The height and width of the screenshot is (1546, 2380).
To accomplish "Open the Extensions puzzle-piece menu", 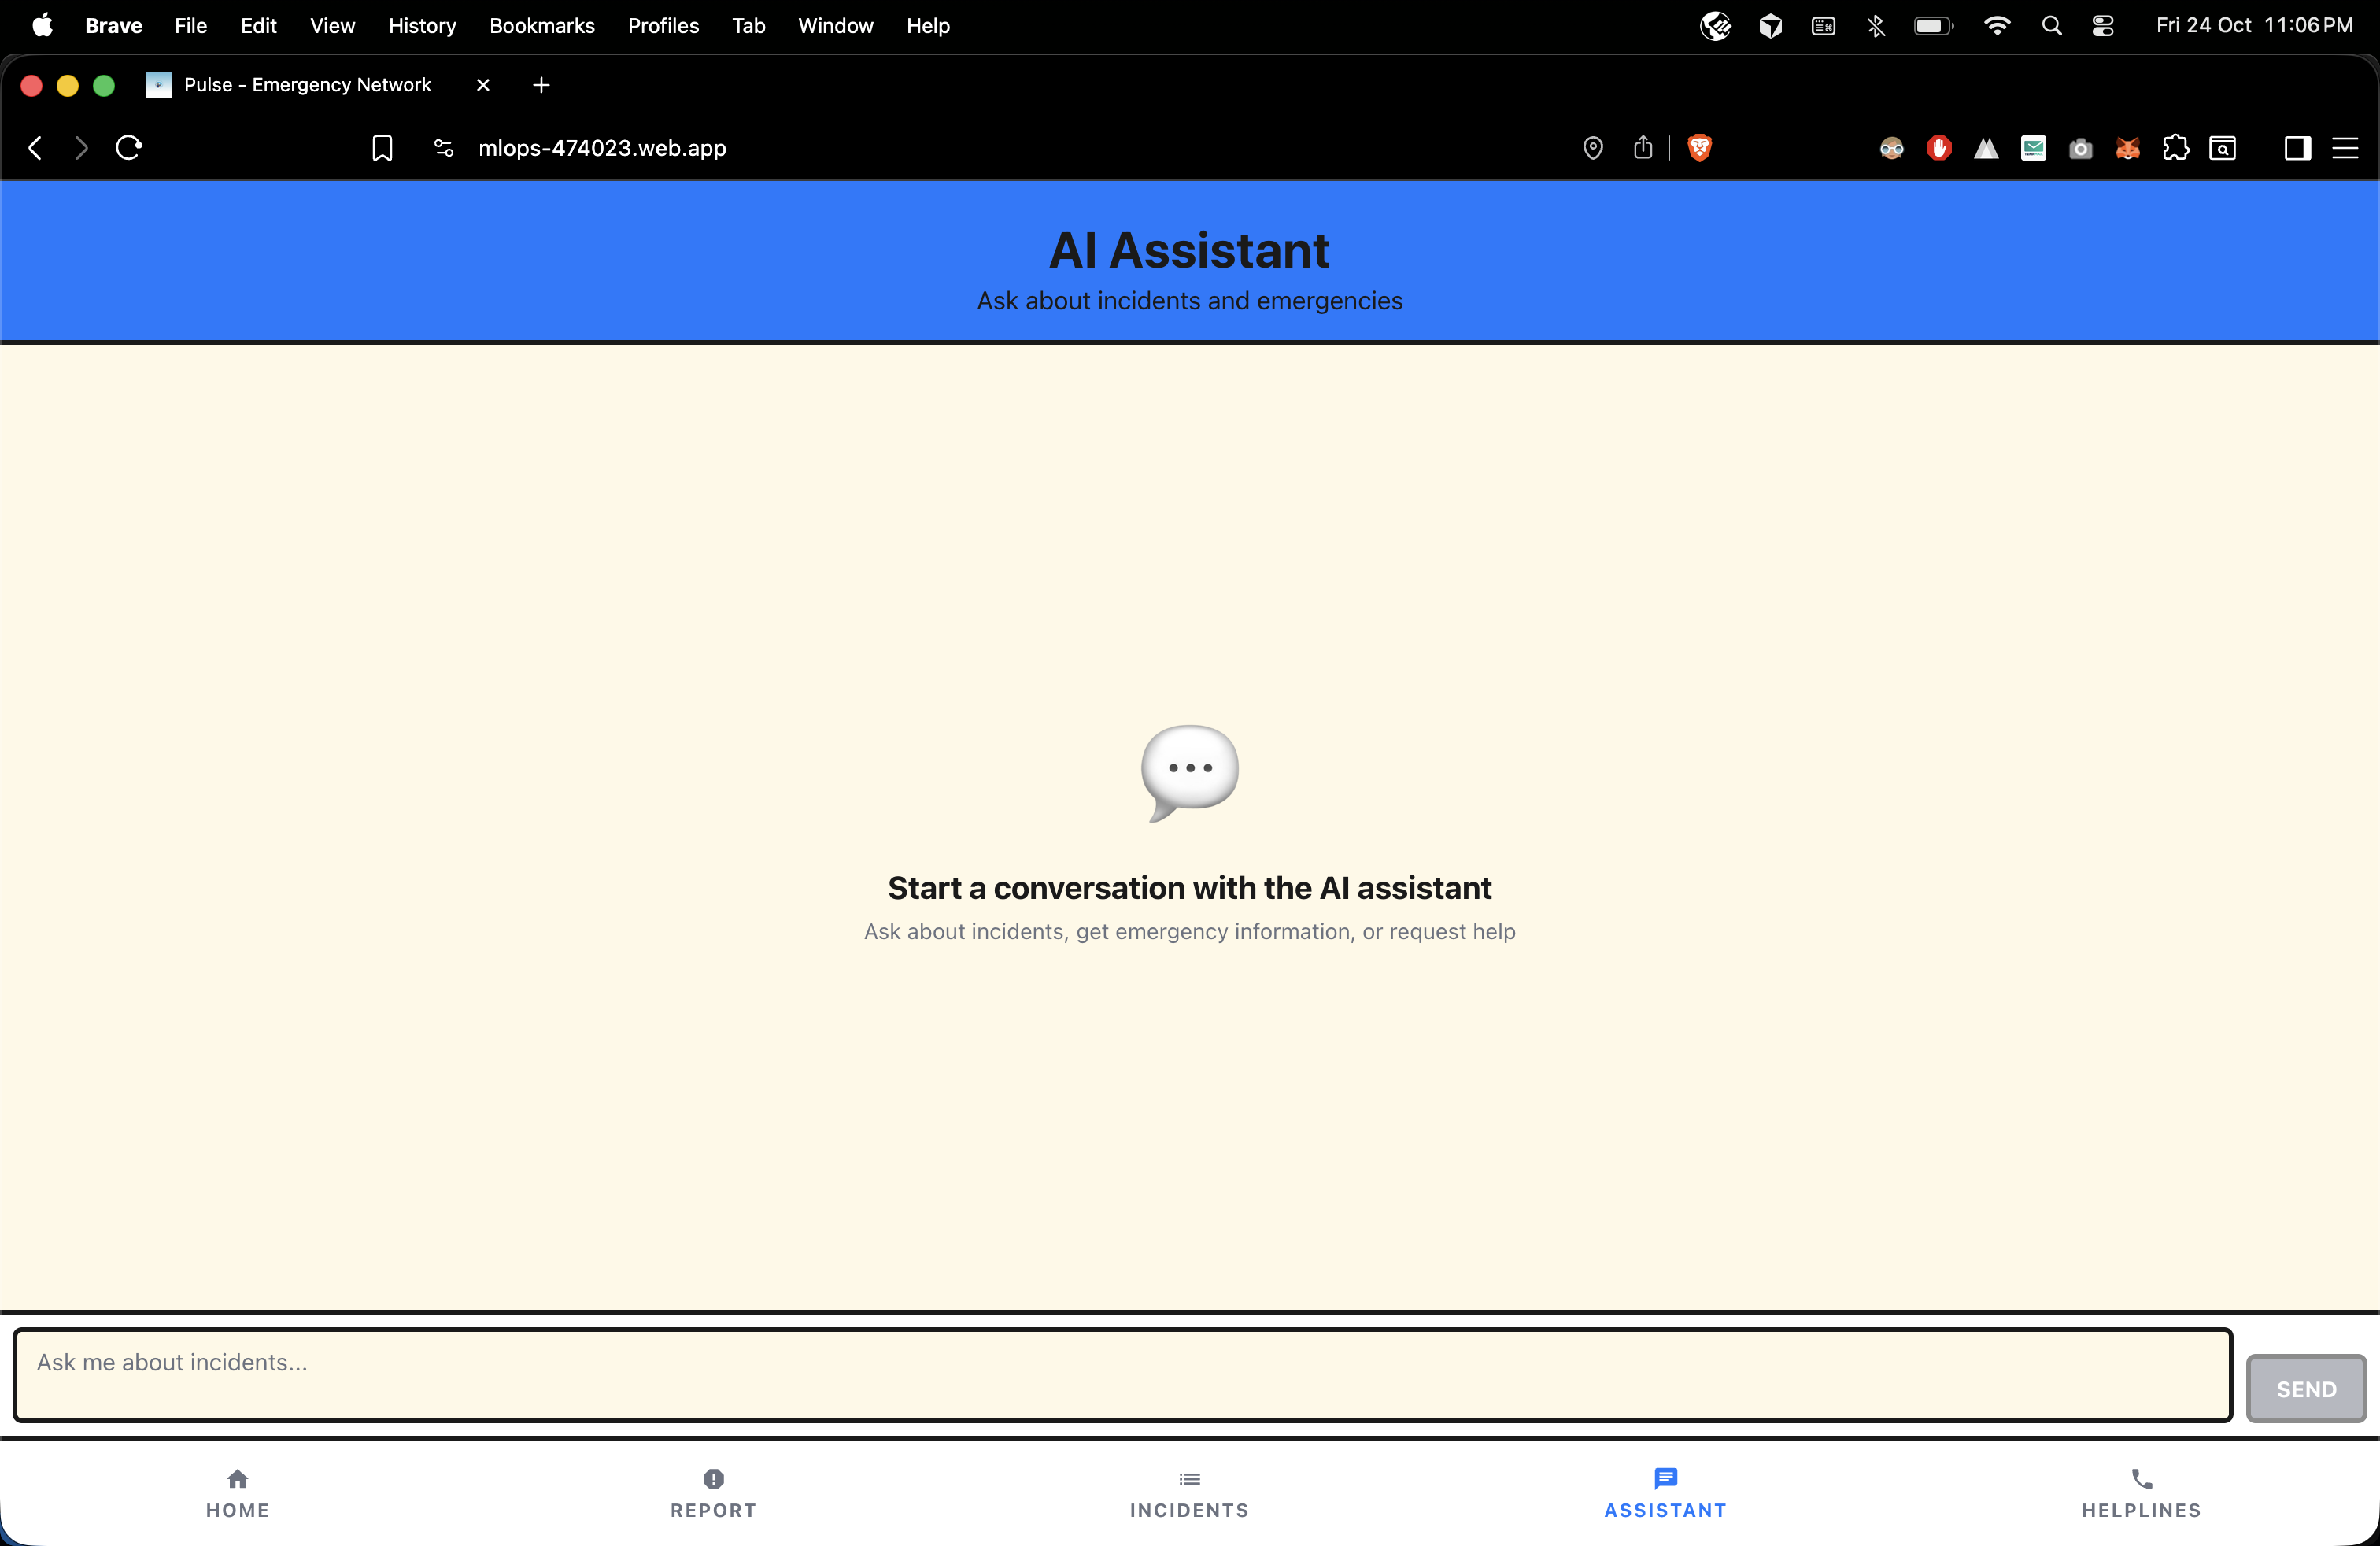I will coord(2175,149).
